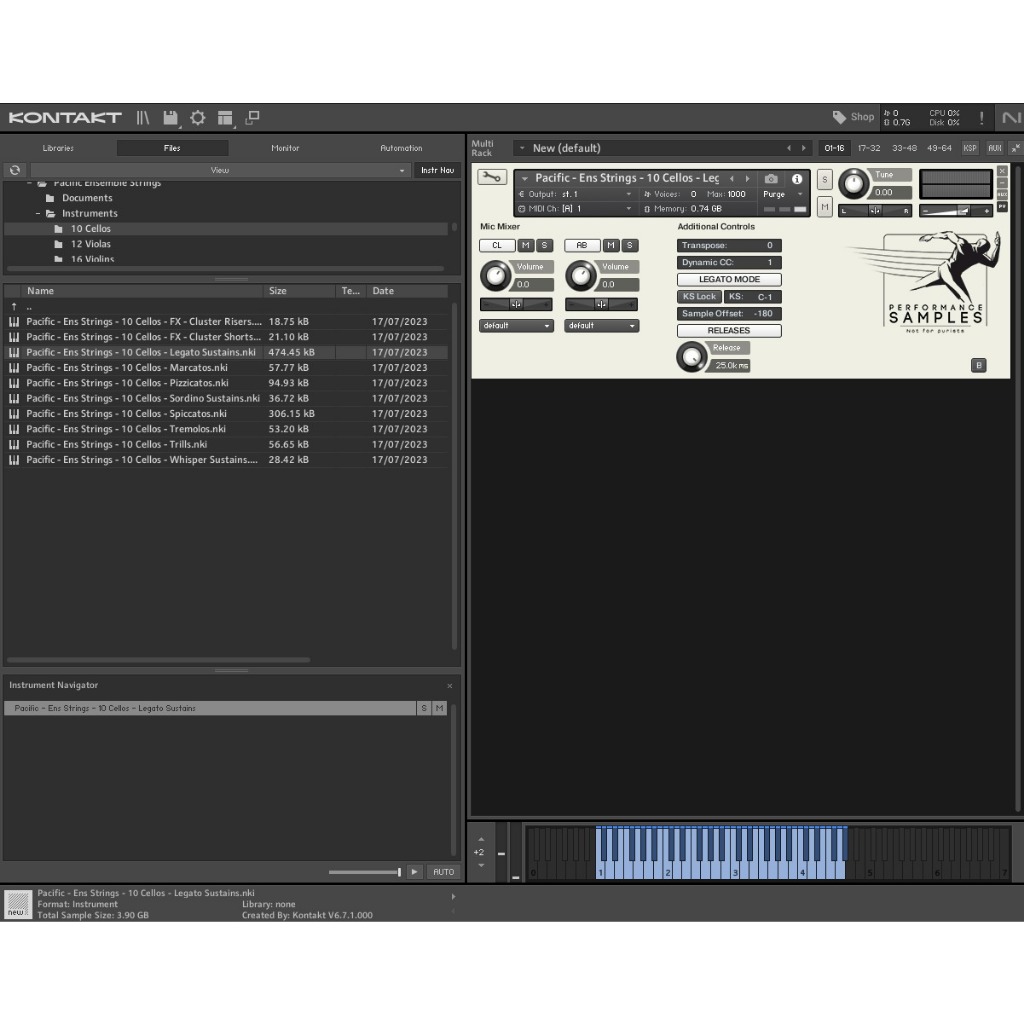
Task: Mute the instrument with M button
Action: pos(825,206)
